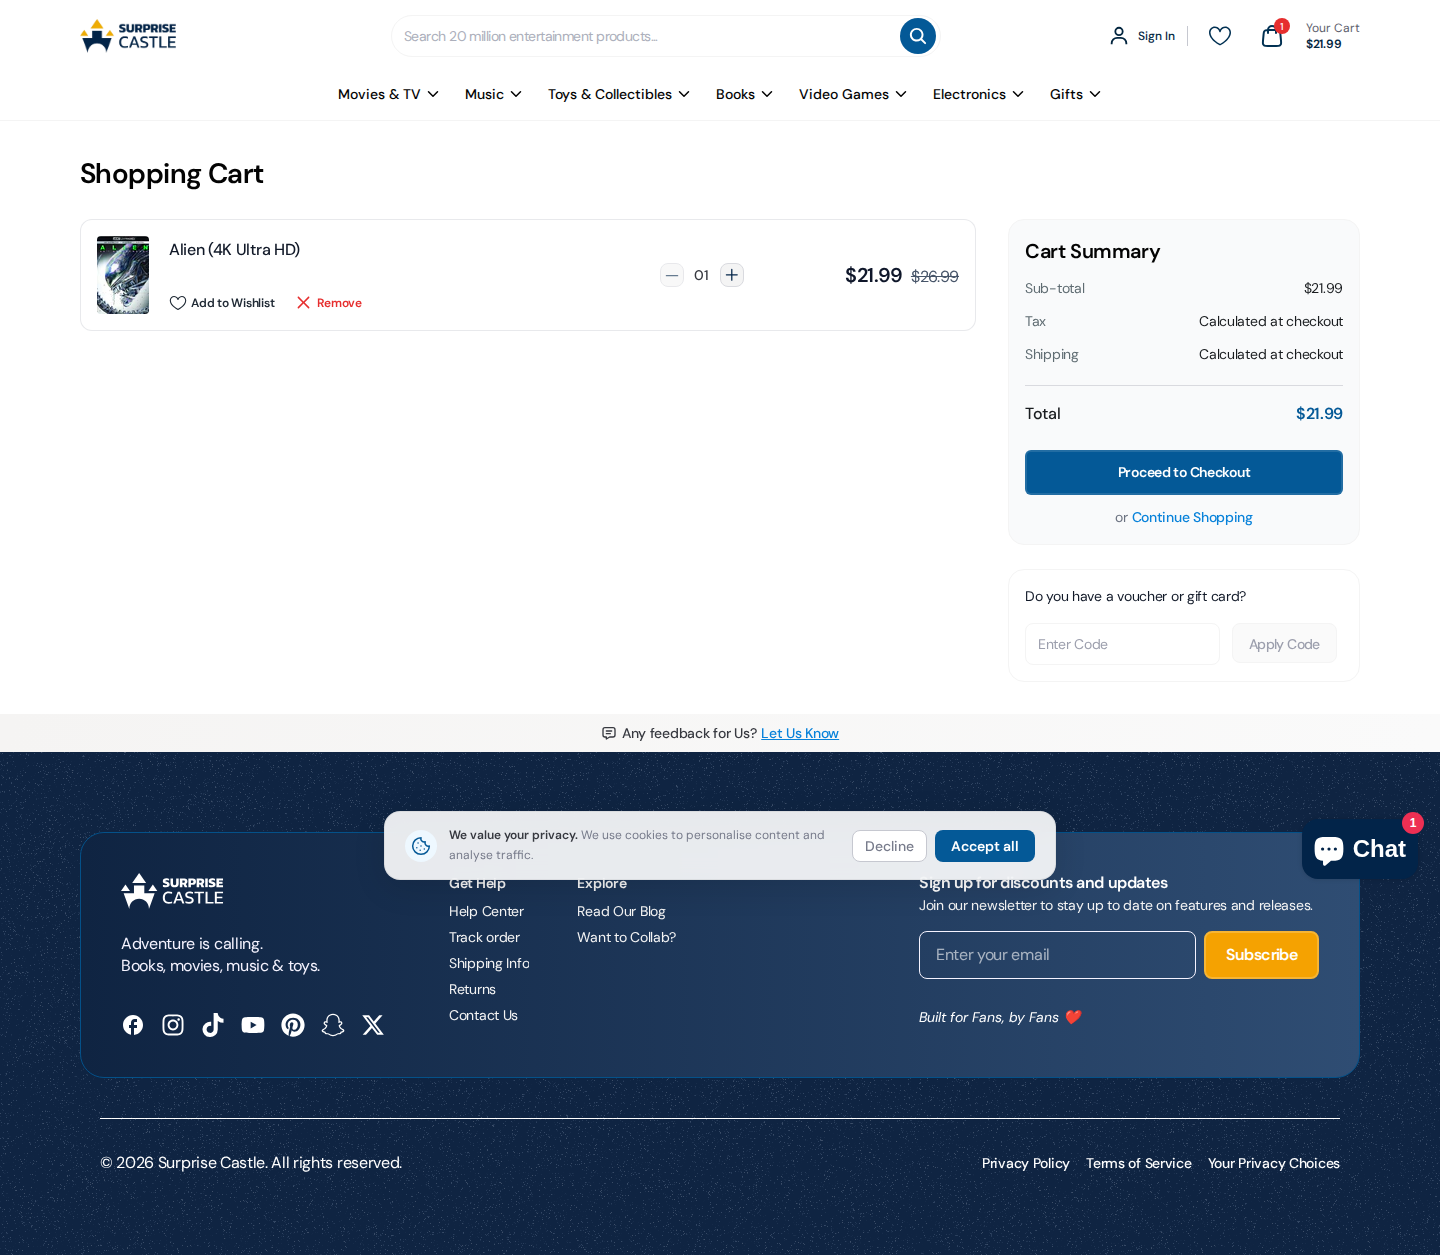1440x1255 pixels.
Task: Open the Alien 4K product thumbnail
Action: pyautogui.click(x=123, y=275)
